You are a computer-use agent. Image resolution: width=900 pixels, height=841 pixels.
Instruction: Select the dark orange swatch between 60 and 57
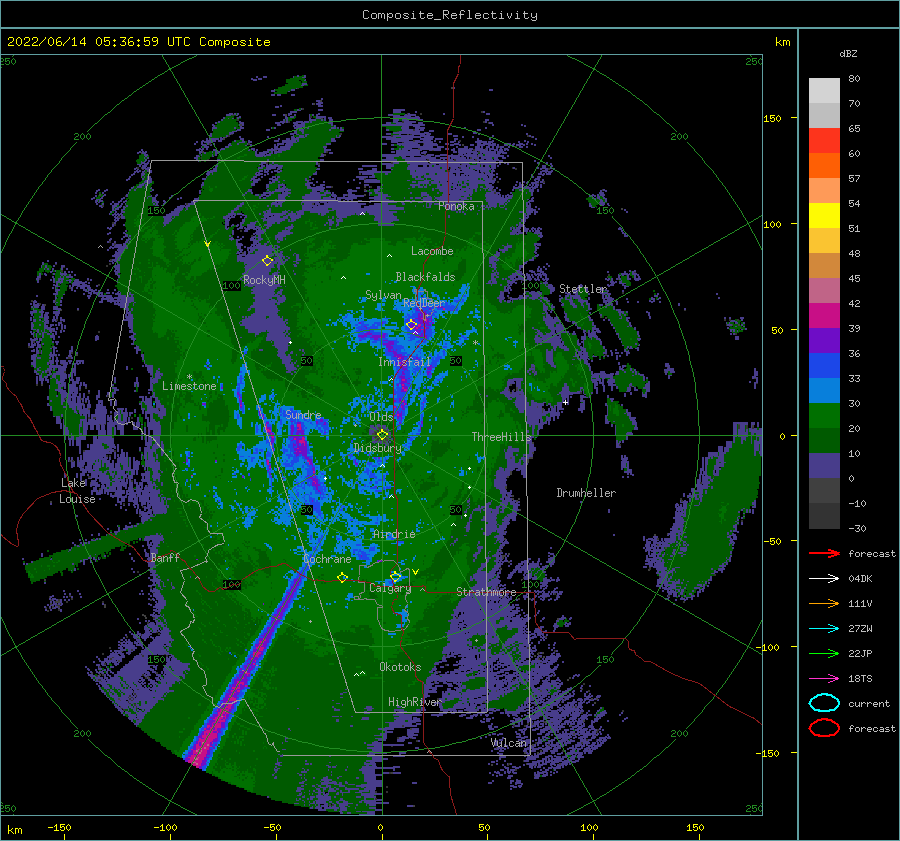coord(824,166)
